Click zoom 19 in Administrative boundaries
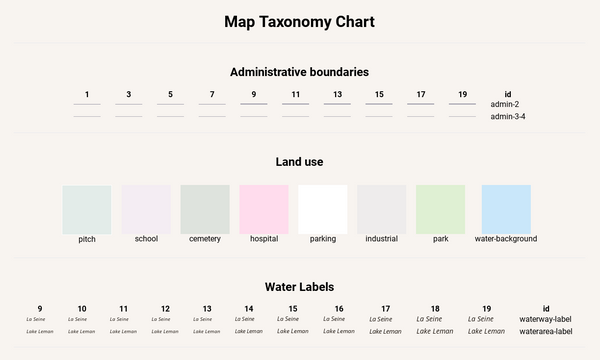Image resolution: width=600 pixels, height=360 pixels. tap(463, 94)
